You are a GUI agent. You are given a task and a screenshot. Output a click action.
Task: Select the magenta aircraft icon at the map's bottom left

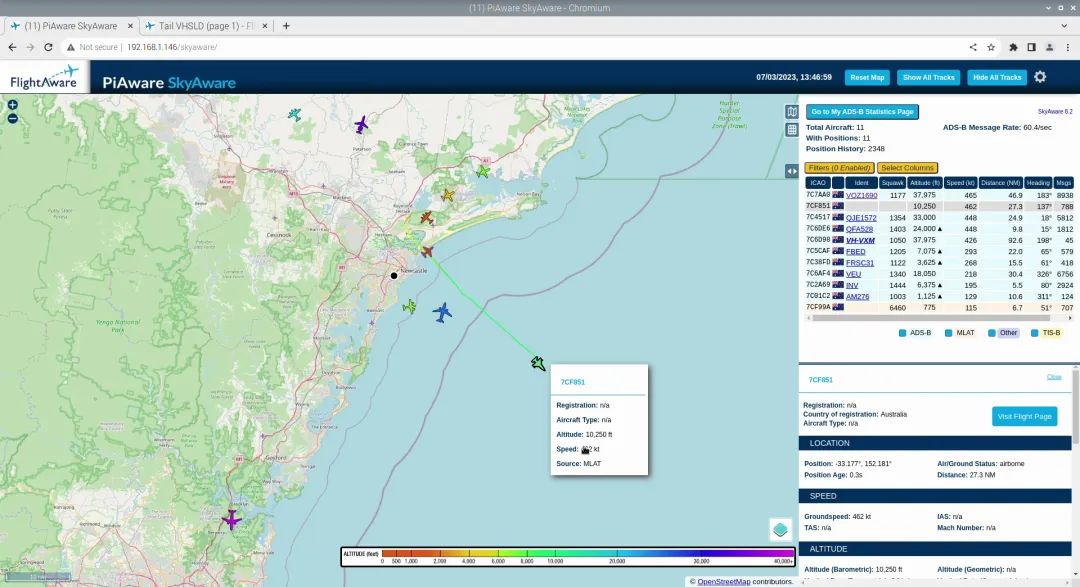coord(231,519)
